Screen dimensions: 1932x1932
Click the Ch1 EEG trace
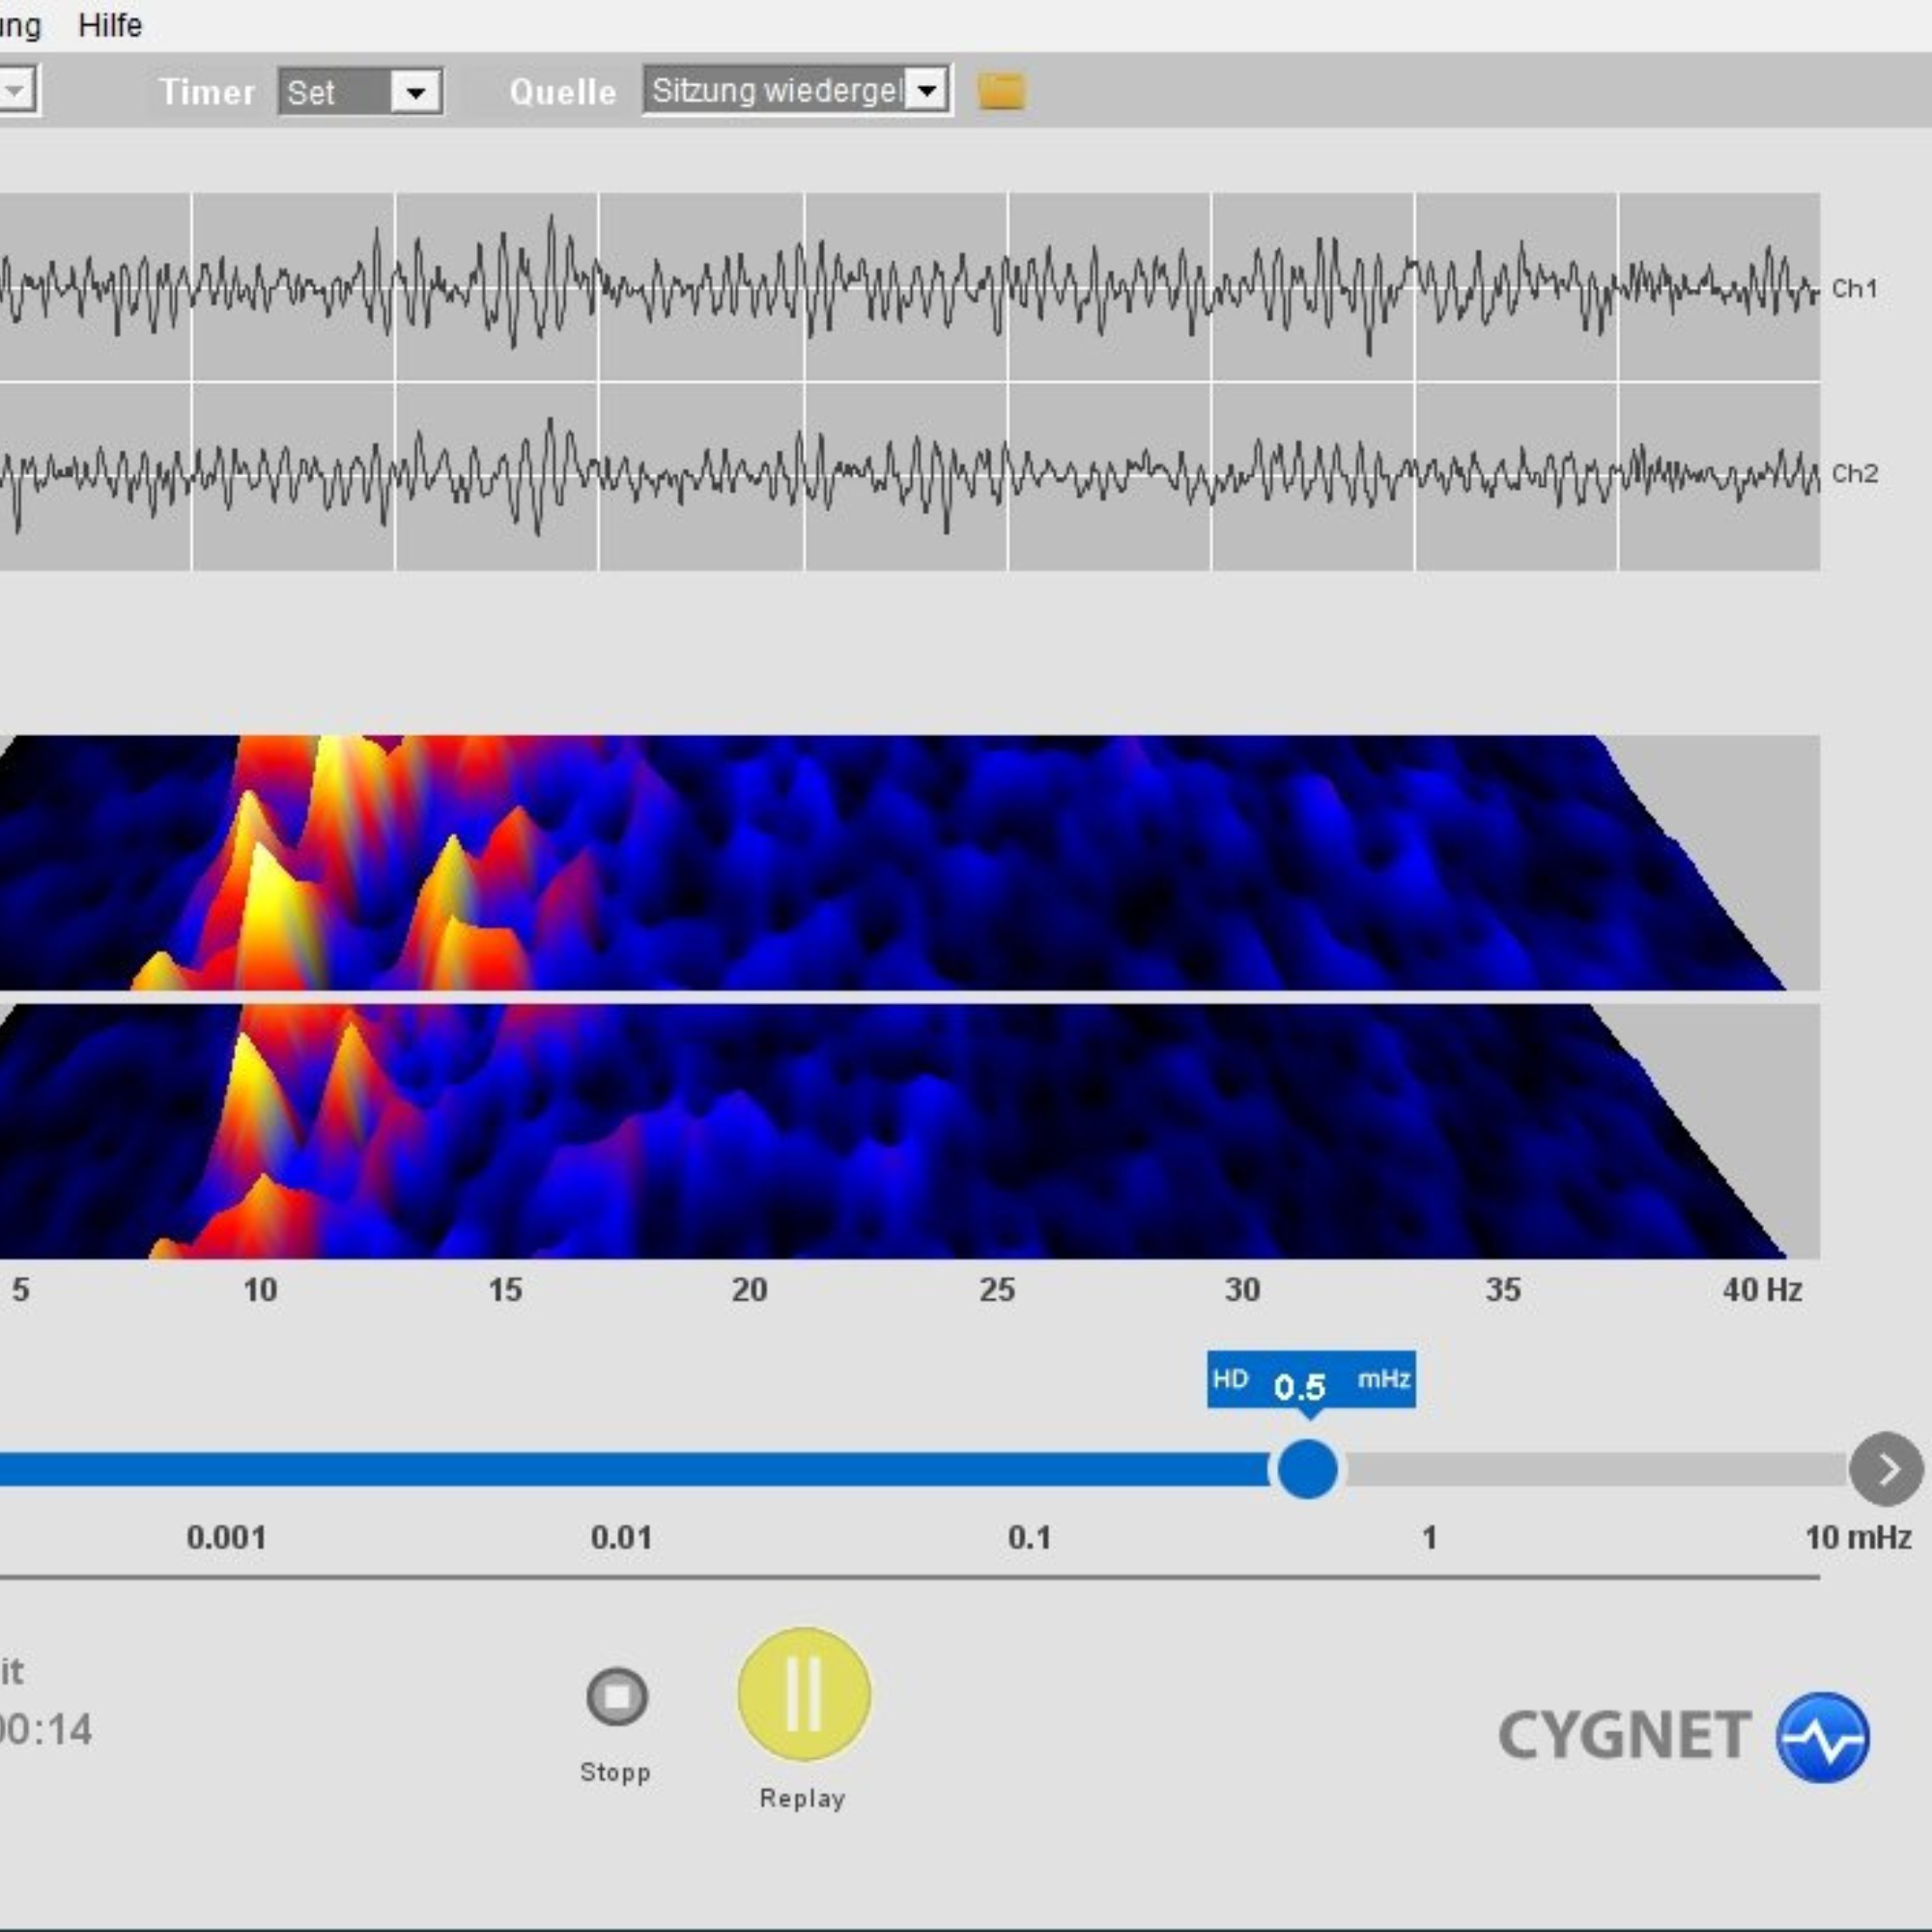[900, 287]
